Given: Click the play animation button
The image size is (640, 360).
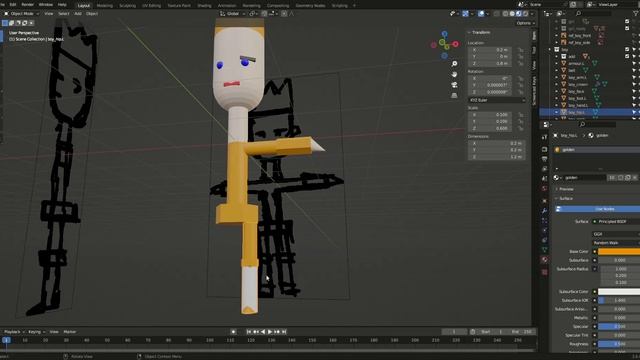Looking at the screenshot, I should tap(270, 332).
